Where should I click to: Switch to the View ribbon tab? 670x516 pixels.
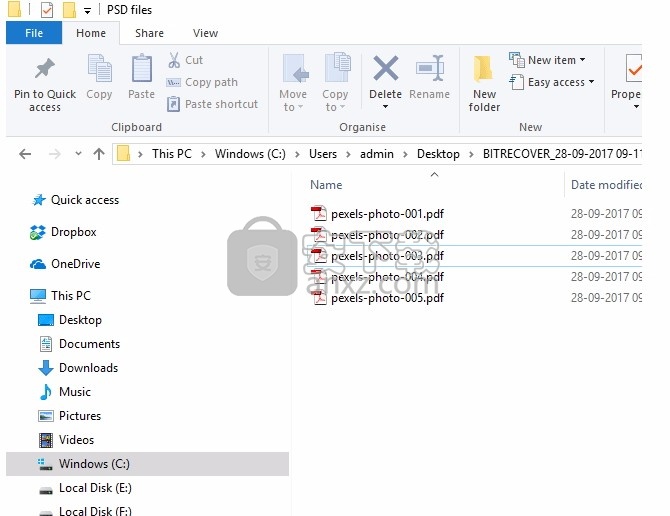(206, 33)
